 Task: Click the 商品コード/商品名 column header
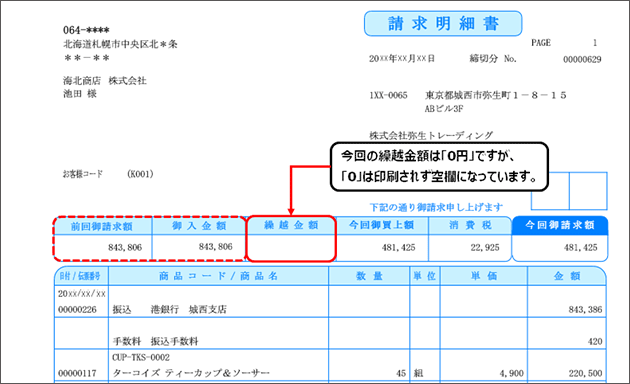tap(218, 276)
